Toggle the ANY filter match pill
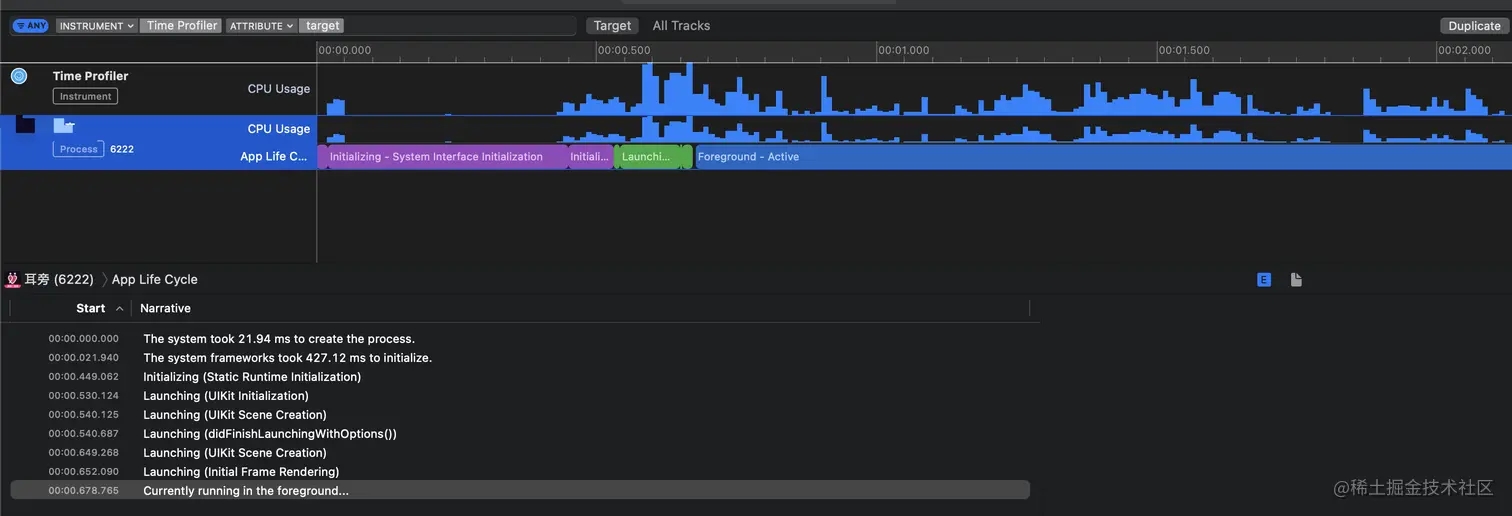1512x516 pixels. click(31, 26)
